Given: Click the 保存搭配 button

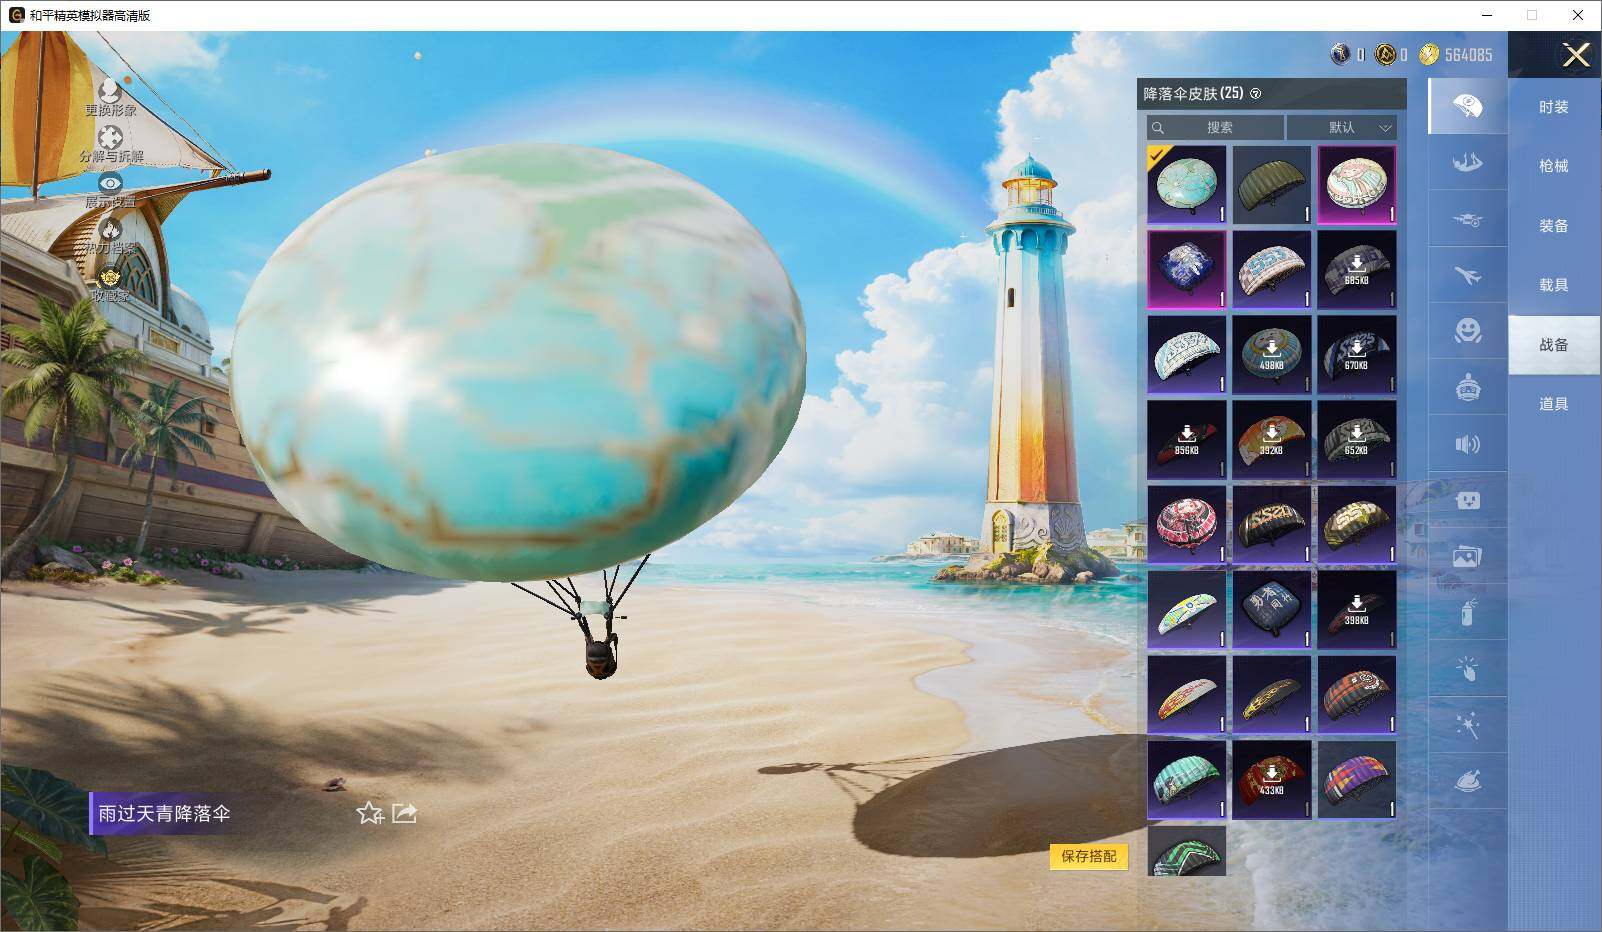Looking at the screenshot, I should (1089, 856).
